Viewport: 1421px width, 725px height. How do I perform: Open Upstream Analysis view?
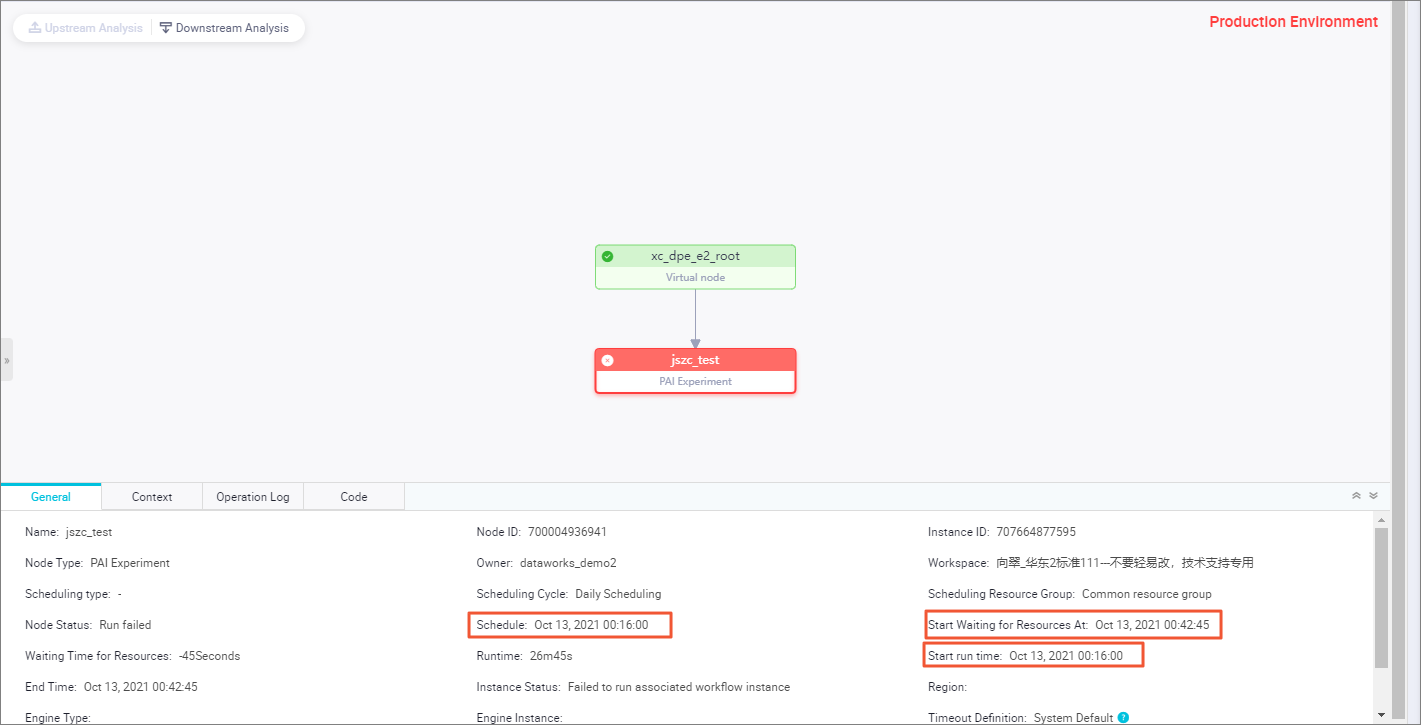(x=86, y=28)
